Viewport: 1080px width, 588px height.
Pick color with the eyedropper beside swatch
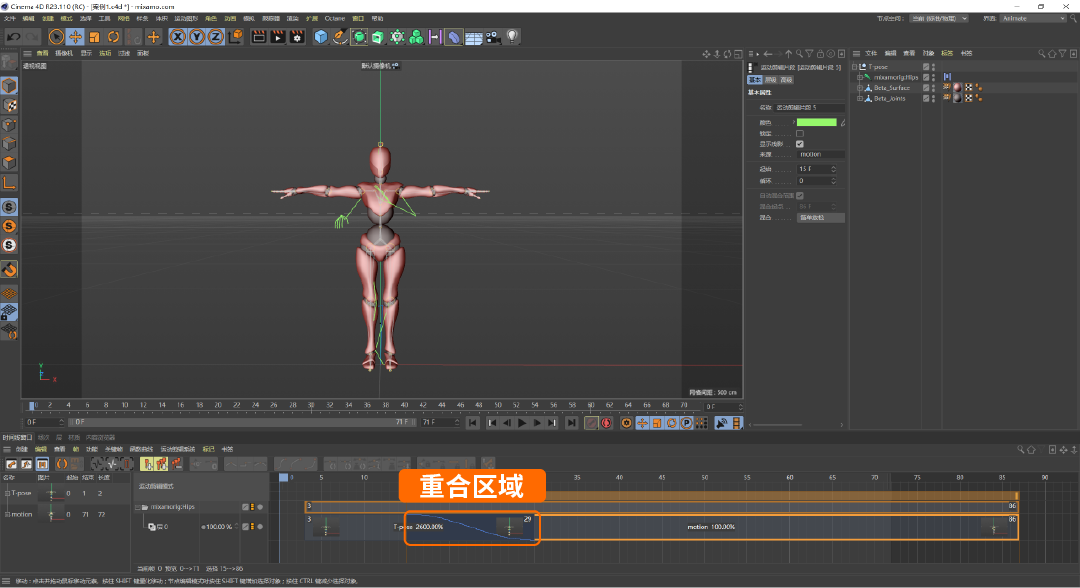coord(842,123)
